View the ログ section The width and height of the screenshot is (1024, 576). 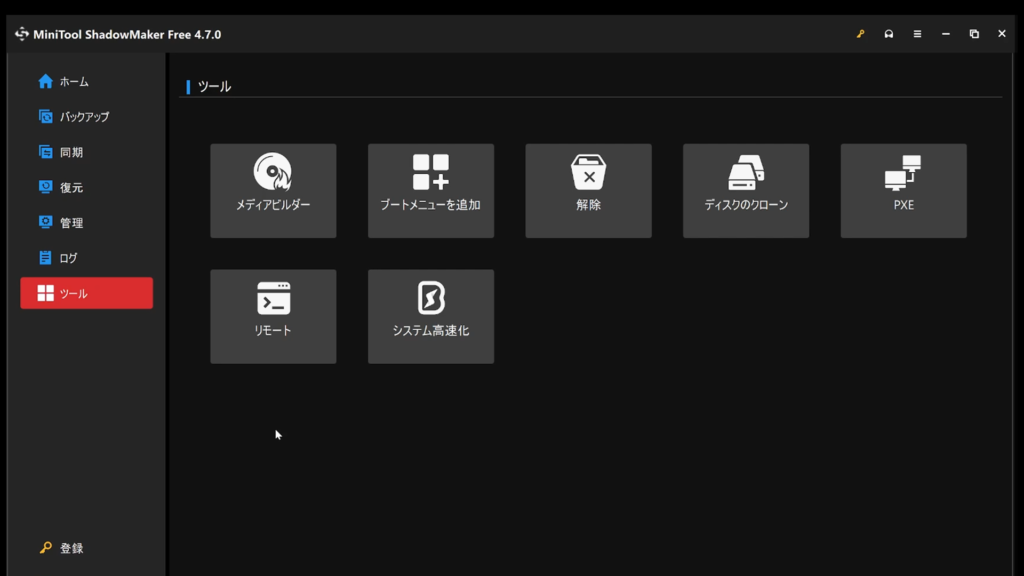(x=68, y=258)
